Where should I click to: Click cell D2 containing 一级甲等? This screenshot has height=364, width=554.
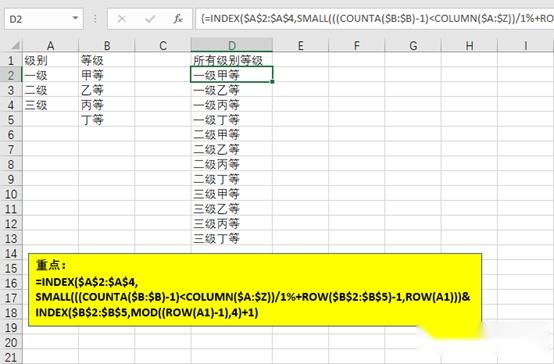point(232,75)
